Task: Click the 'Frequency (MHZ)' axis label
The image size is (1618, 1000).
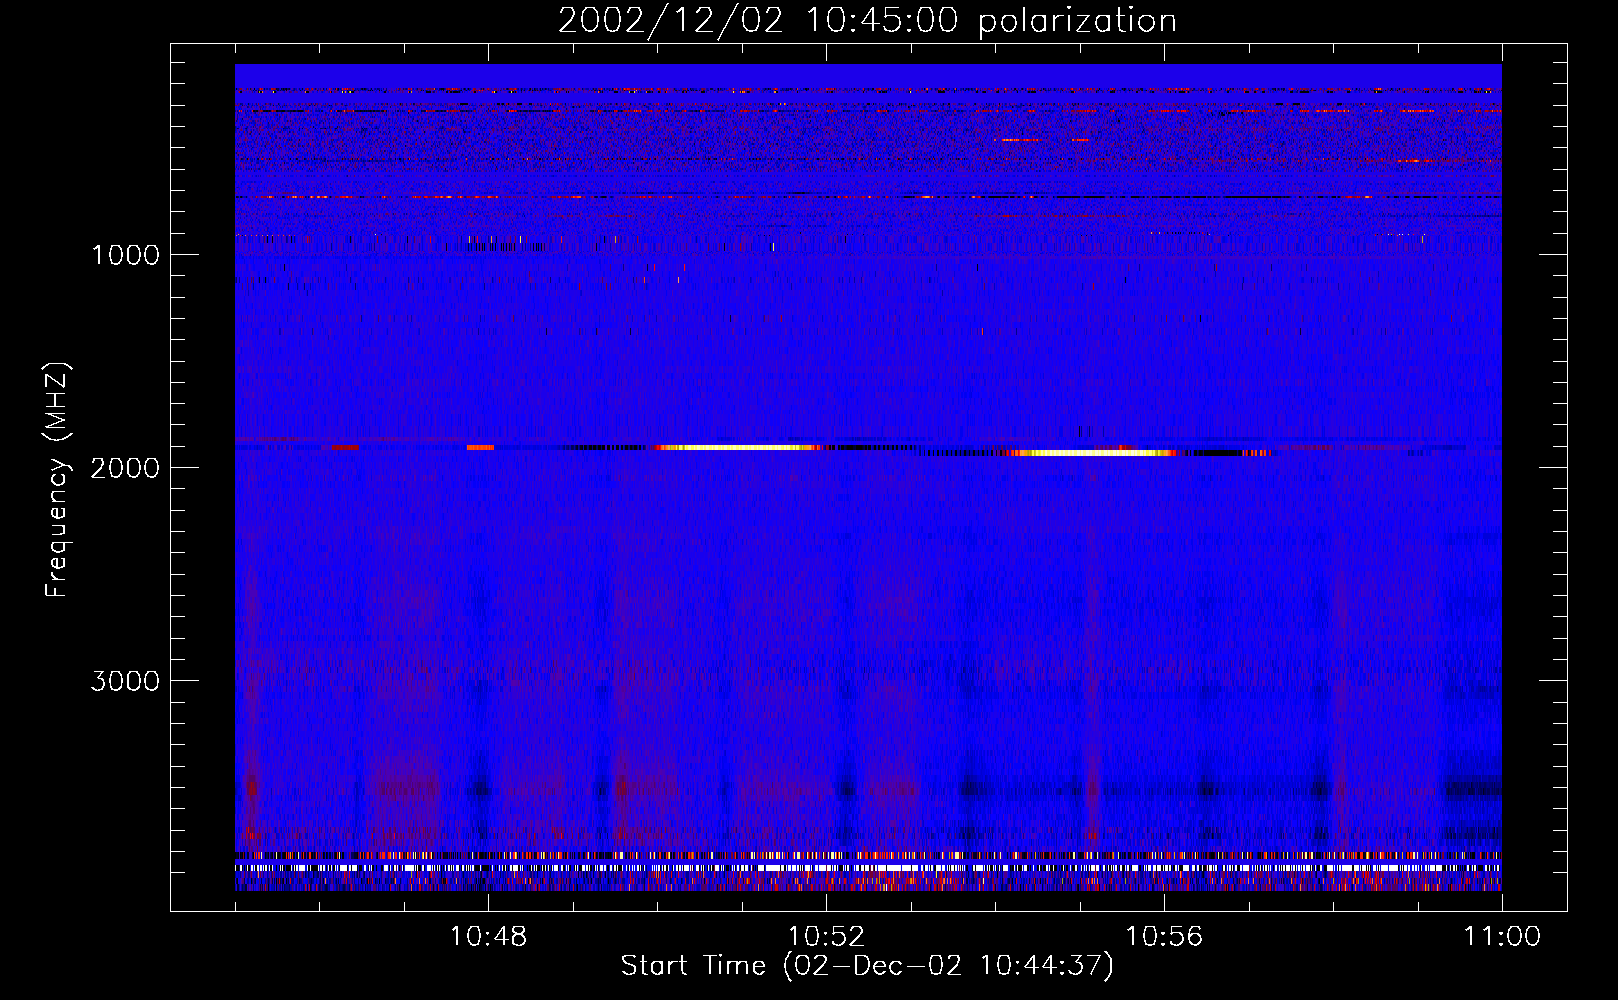Action: (58, 480)
